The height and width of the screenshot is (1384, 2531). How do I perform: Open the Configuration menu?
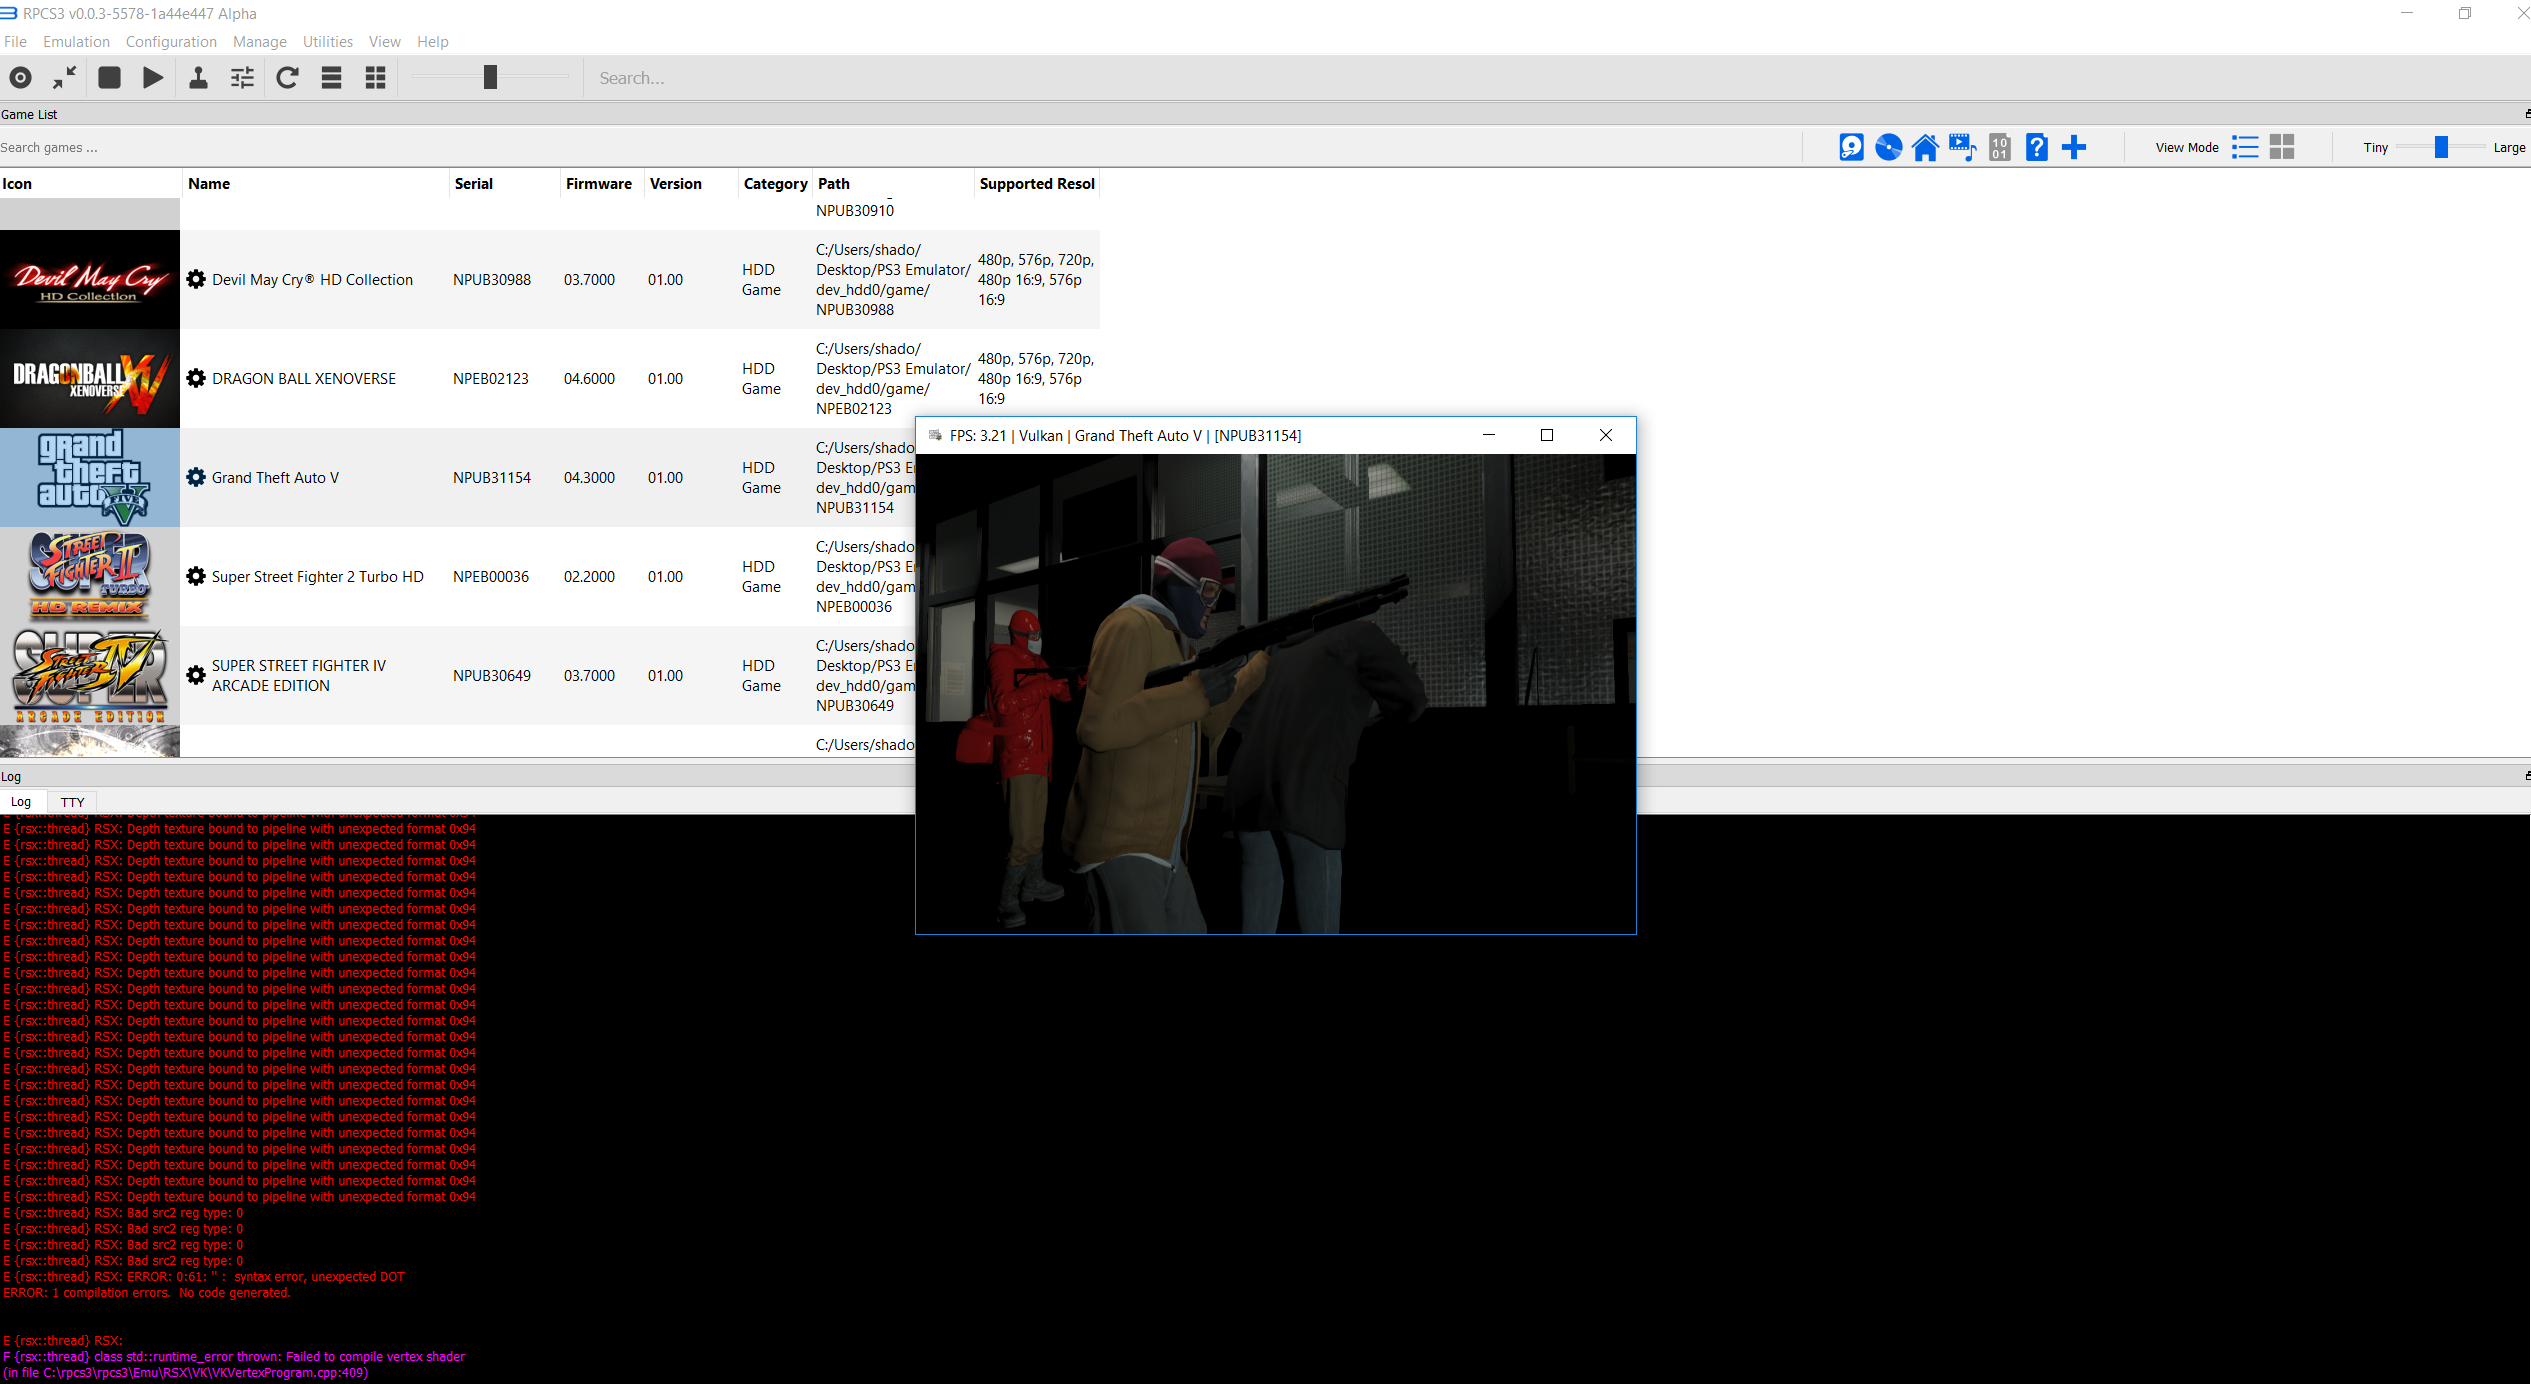(x=171, y=42)
